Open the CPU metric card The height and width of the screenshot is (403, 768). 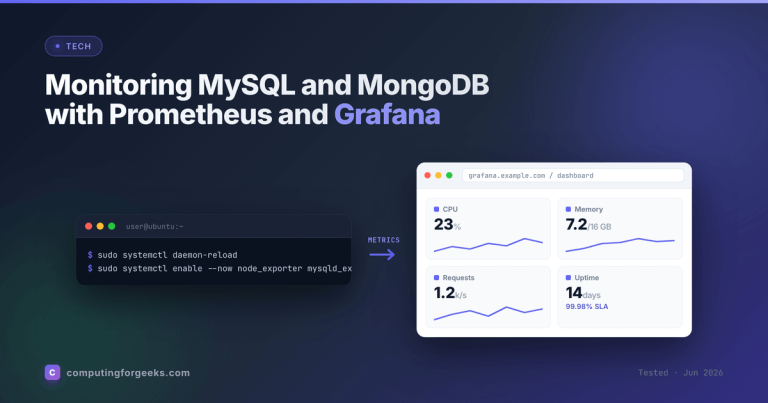[x=488, y=229]
